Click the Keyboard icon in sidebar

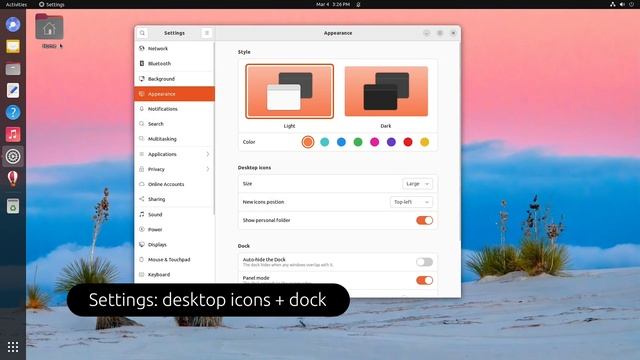[x=142, y=274]
